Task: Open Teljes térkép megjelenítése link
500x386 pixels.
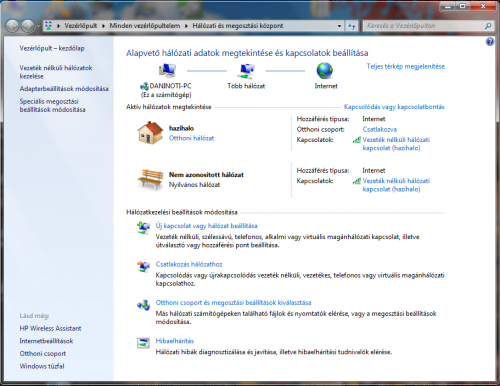Action: coord(406,66)
